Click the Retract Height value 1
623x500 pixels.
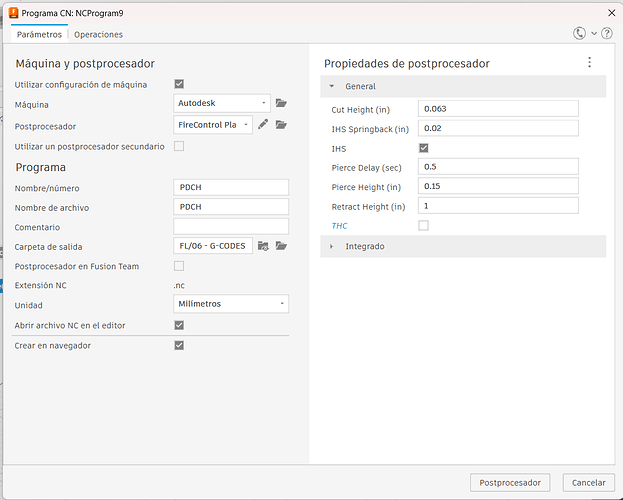(x=498, y=206)
